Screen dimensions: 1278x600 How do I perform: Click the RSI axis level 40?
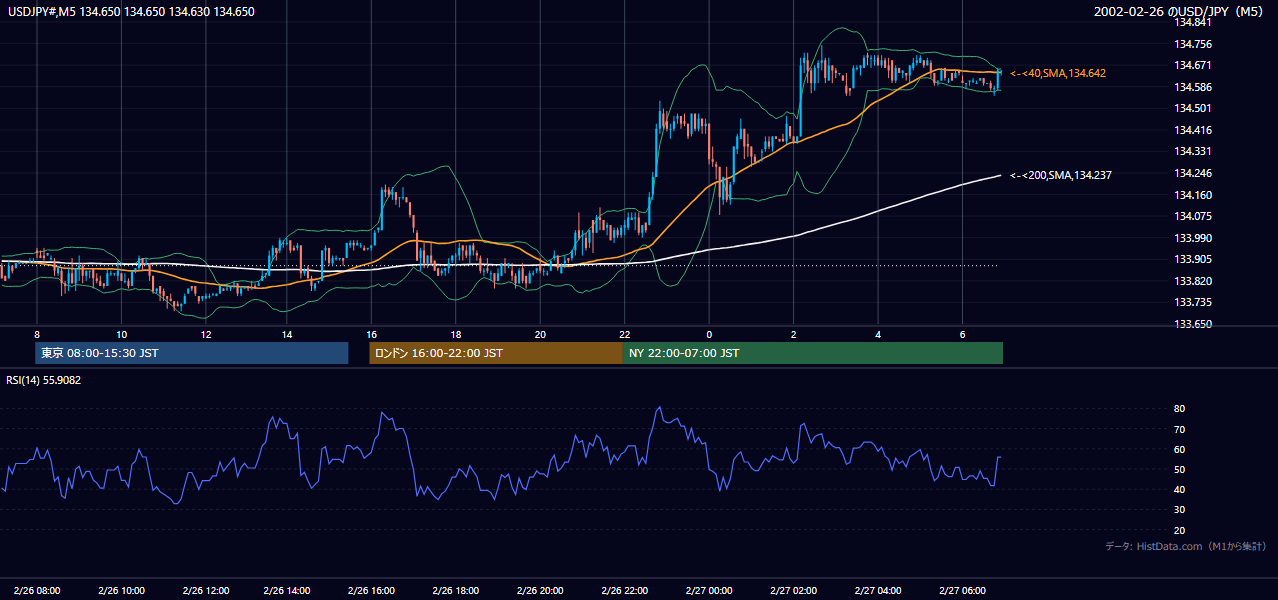coord(1179,489)
